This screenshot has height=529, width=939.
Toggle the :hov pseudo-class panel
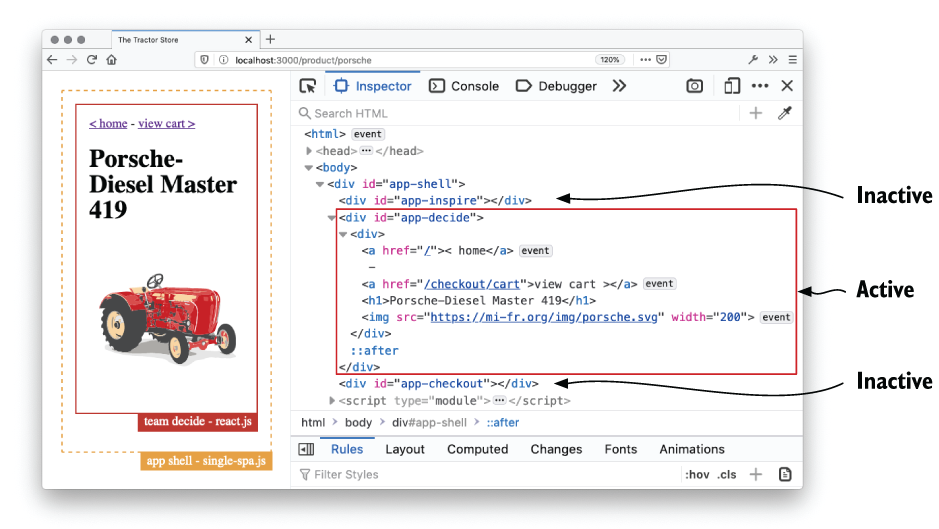pyautogui.click(x=697, y=474)
